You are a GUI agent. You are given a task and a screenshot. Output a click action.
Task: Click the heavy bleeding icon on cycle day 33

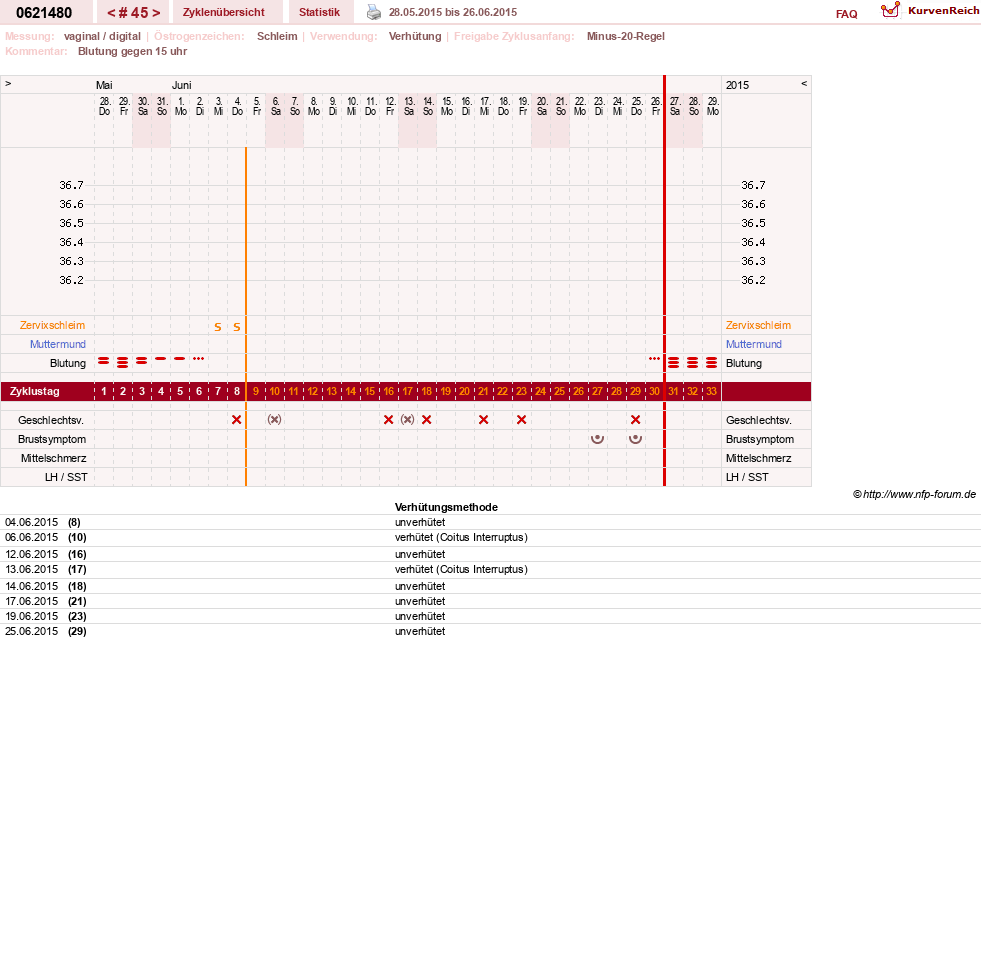pyautogui.click(x=711, y=362)
